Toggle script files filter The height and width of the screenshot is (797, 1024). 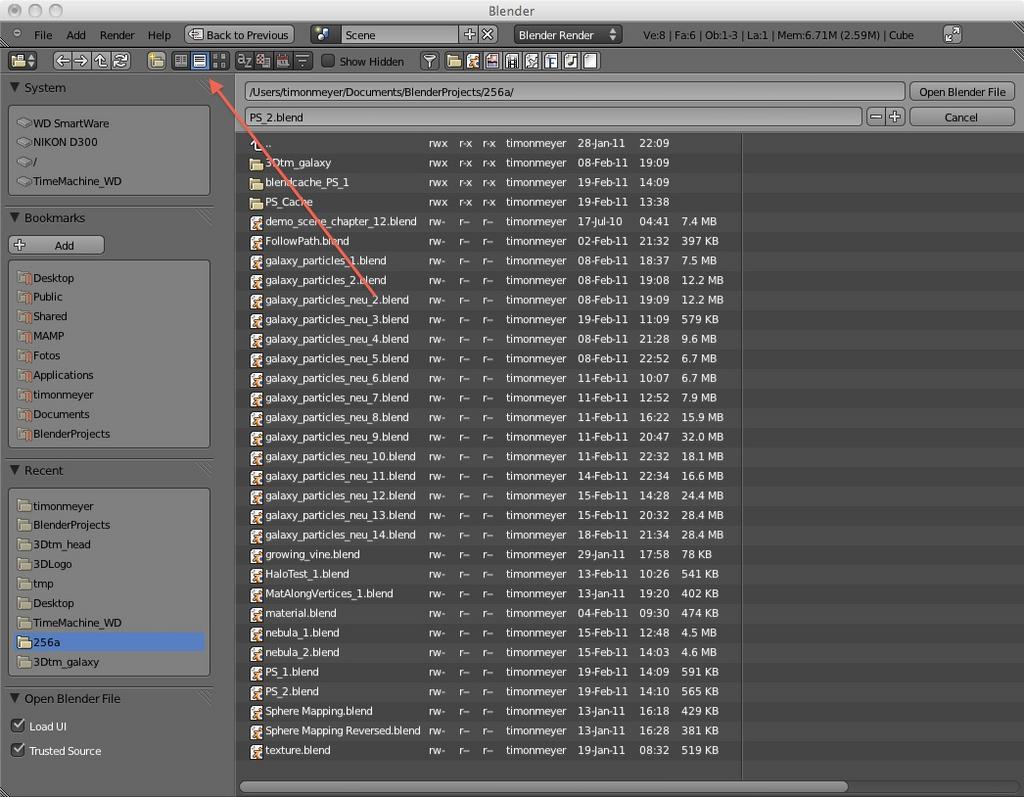click(x=532, y=61)
